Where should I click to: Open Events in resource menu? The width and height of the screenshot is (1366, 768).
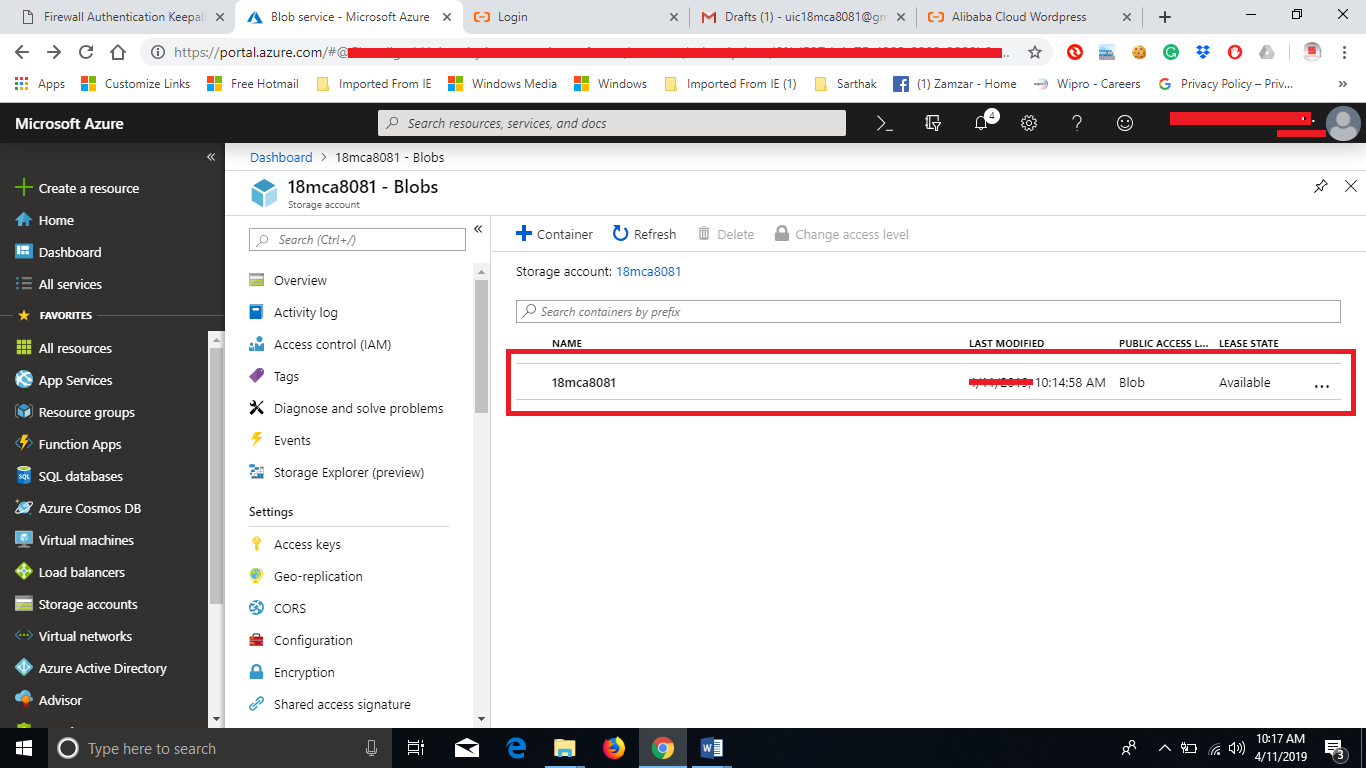click(x=279, y=440)
